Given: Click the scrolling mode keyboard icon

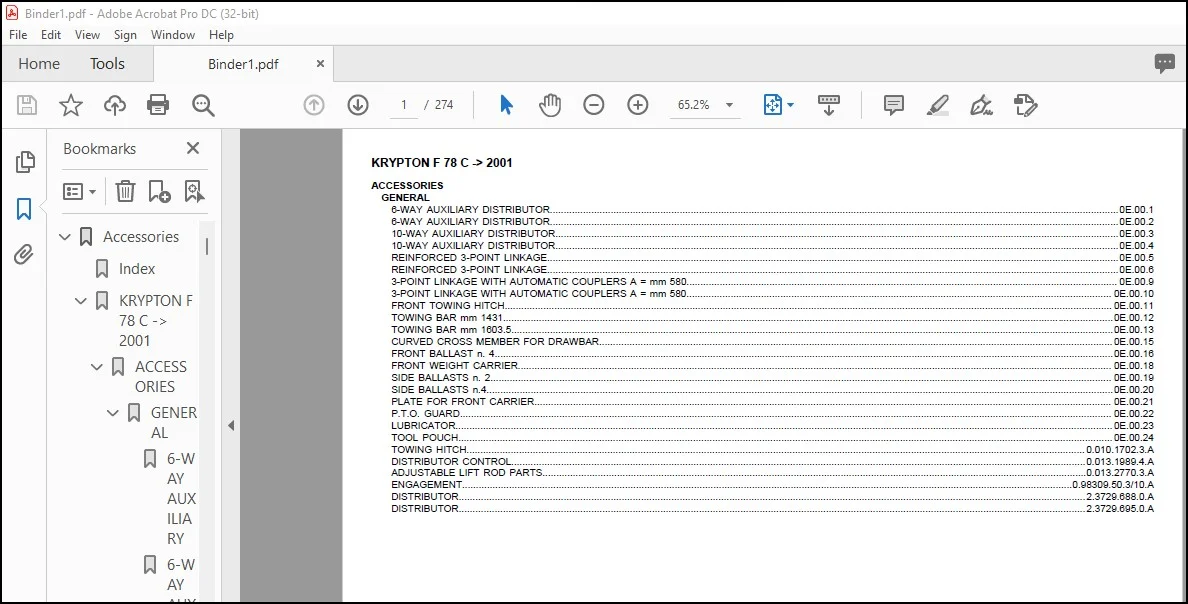Looking at the screenshot, I should pos(829,105).
